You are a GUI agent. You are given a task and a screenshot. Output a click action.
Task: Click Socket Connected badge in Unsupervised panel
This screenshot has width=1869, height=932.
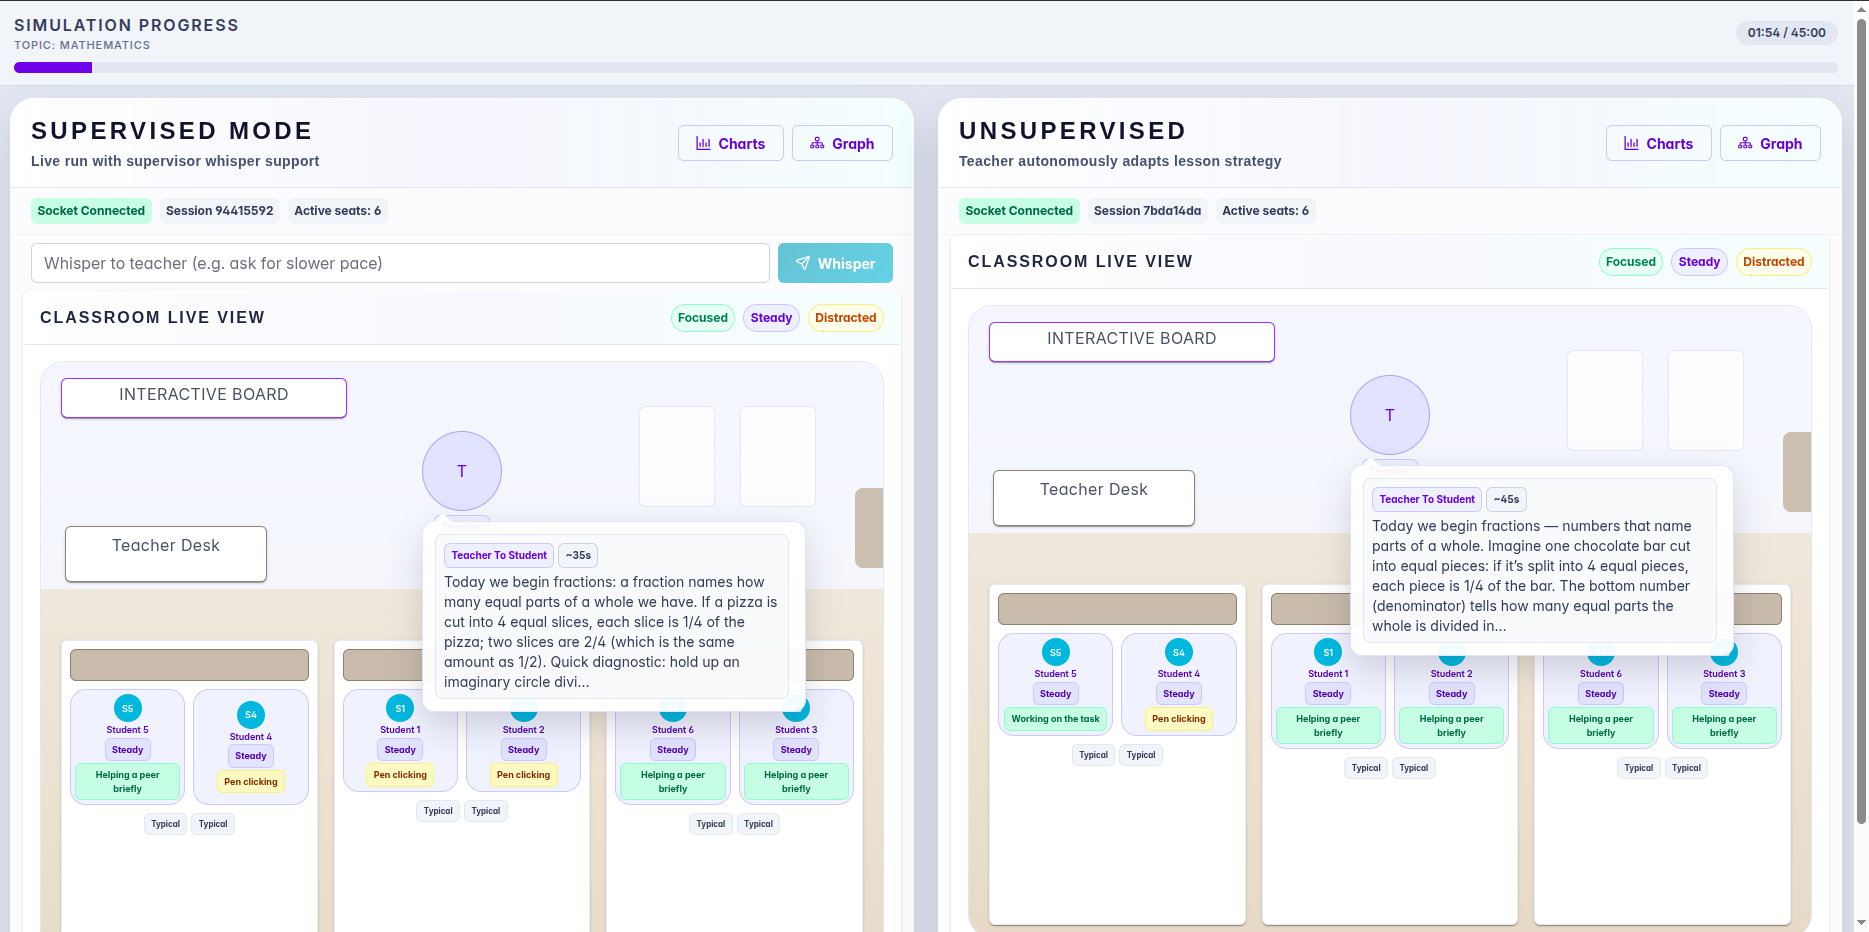point(1019,211)
